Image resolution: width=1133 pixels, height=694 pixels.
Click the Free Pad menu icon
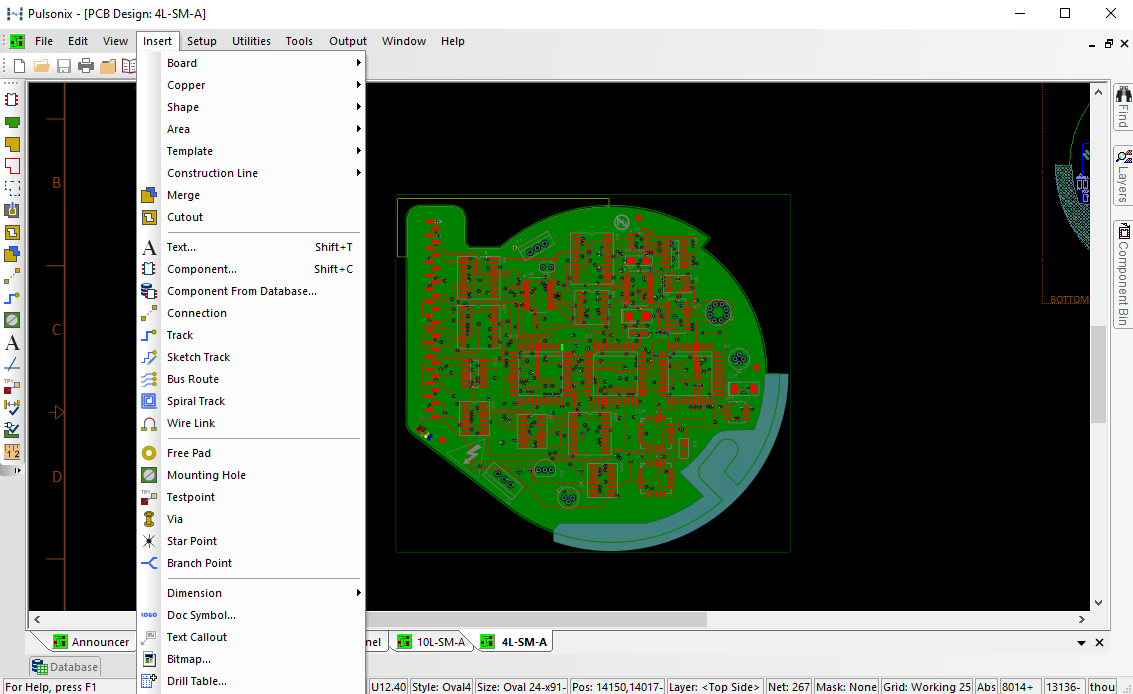(149, 453)
